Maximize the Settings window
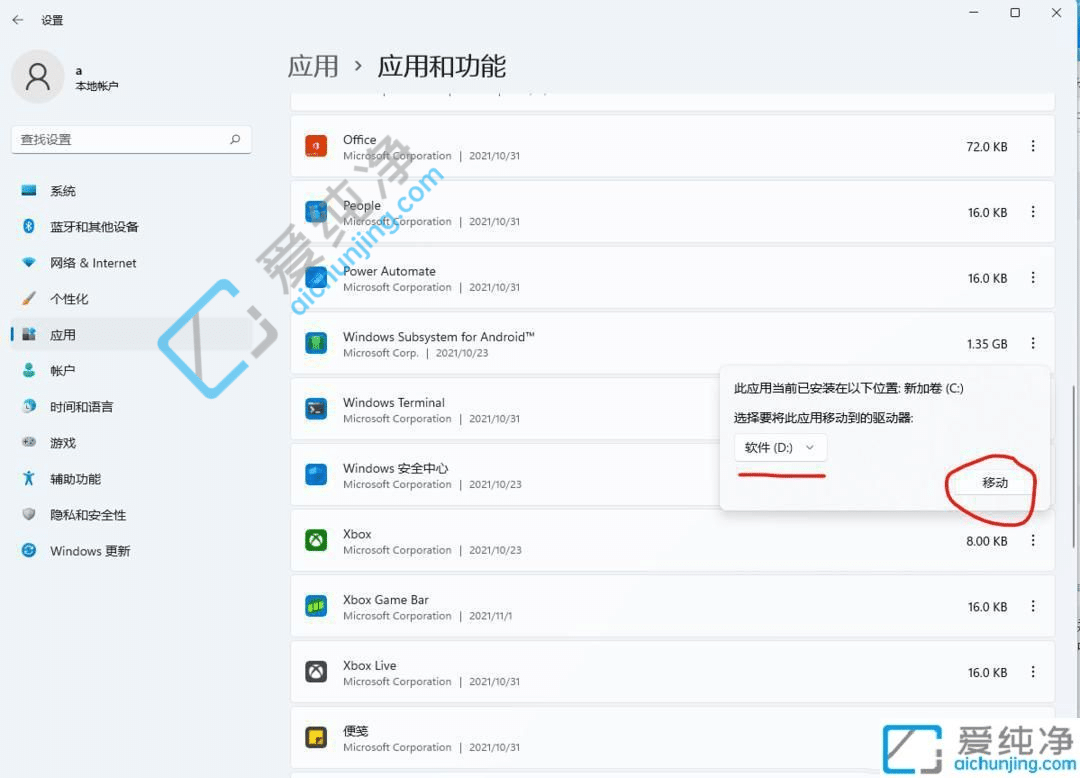The width and height of the screenshot is (1080, 778). point(1015,12)
